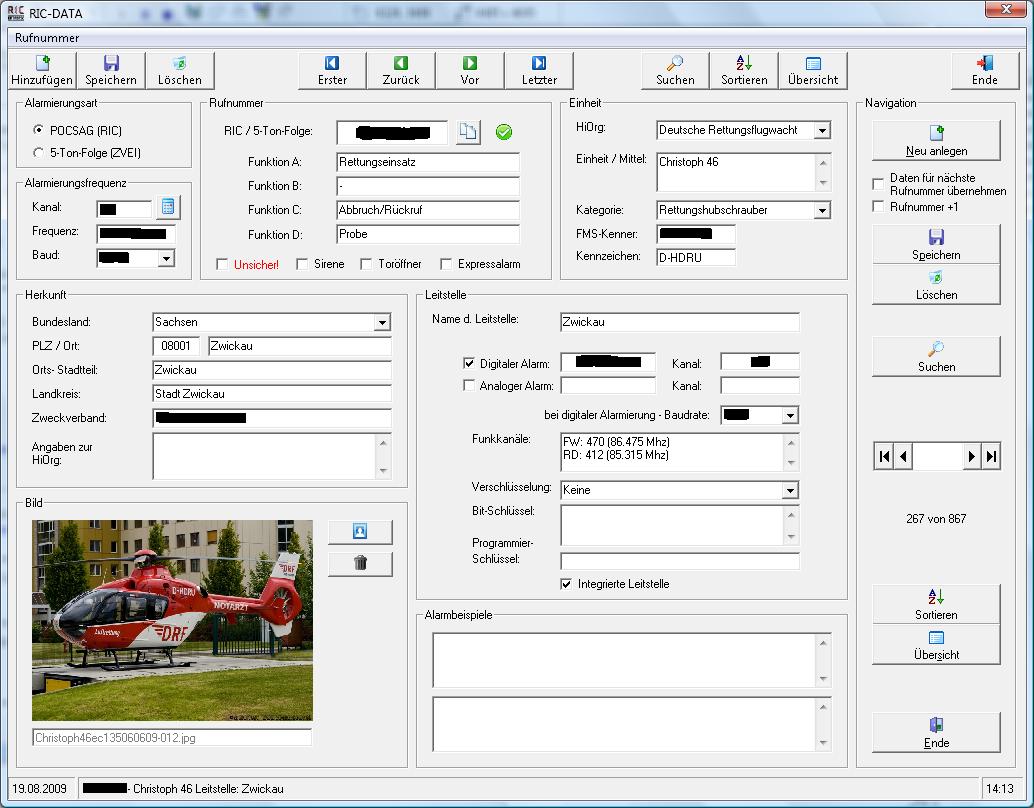The image size is (1034, 808).
Task: Delete the picture with the trash icon
Action: pyautogui.click(x=360, y=563)
